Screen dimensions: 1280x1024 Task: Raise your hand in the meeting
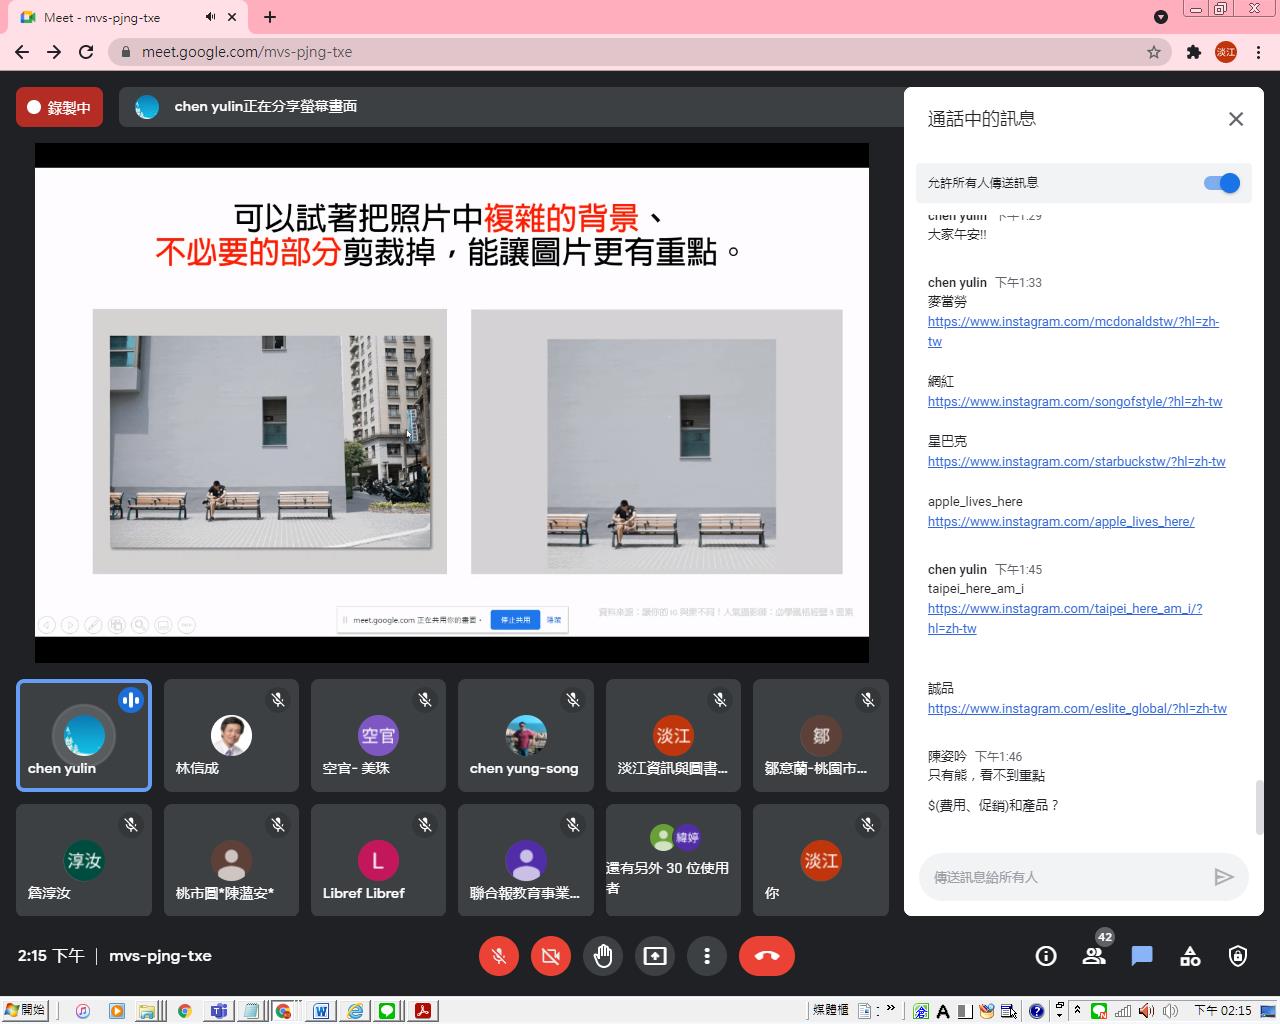(603, 956)
